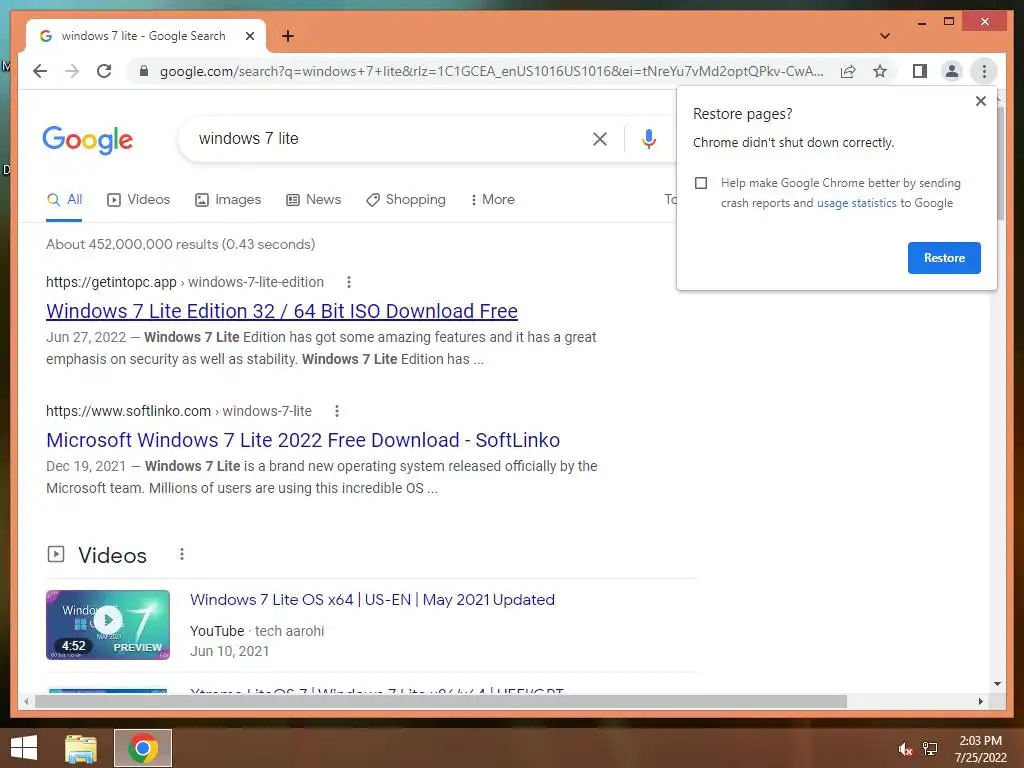Viewport: 1024px width, 768px height.
Task: Open options for the getintopc.app result
Action: point(349,282)
